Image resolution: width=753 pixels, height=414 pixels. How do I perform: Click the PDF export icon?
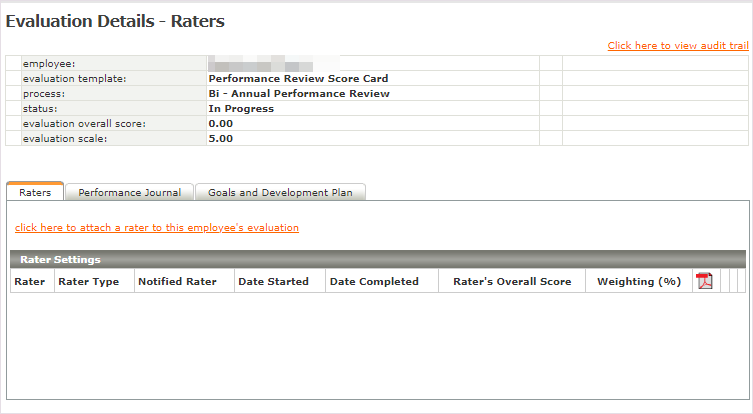click(704, 281)
